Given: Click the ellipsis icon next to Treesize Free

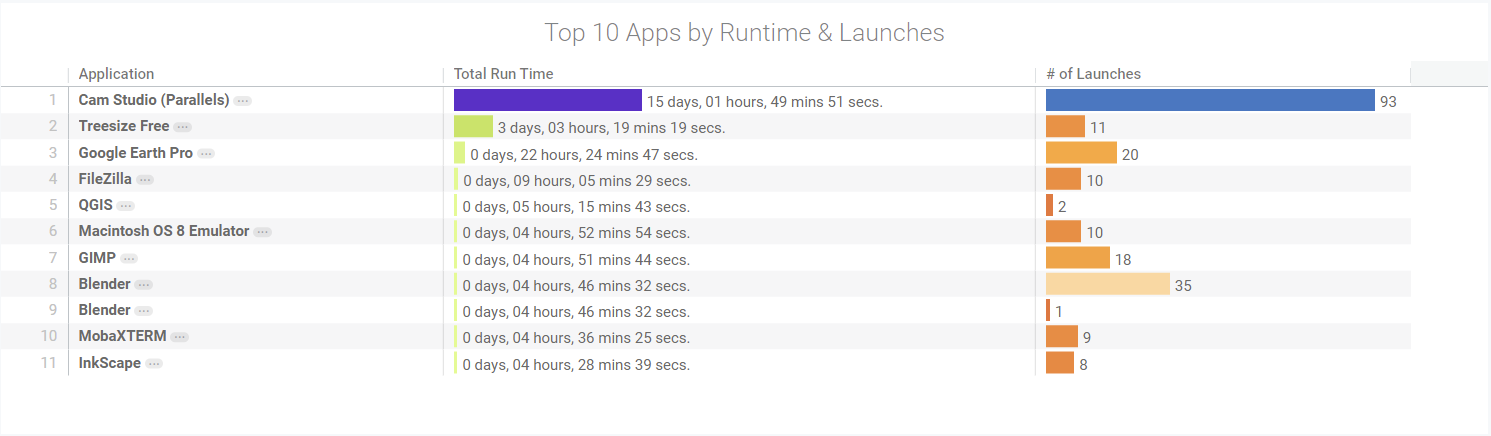Looking at the screenshot, I should coord(182,127).
